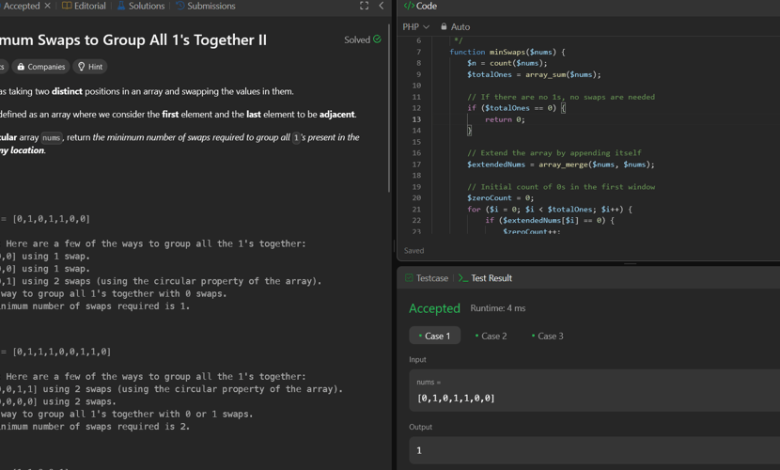Select the Test Result tab
Viewport: 780px width, 470px height.
pyautogui.click(x=485, y=278)
